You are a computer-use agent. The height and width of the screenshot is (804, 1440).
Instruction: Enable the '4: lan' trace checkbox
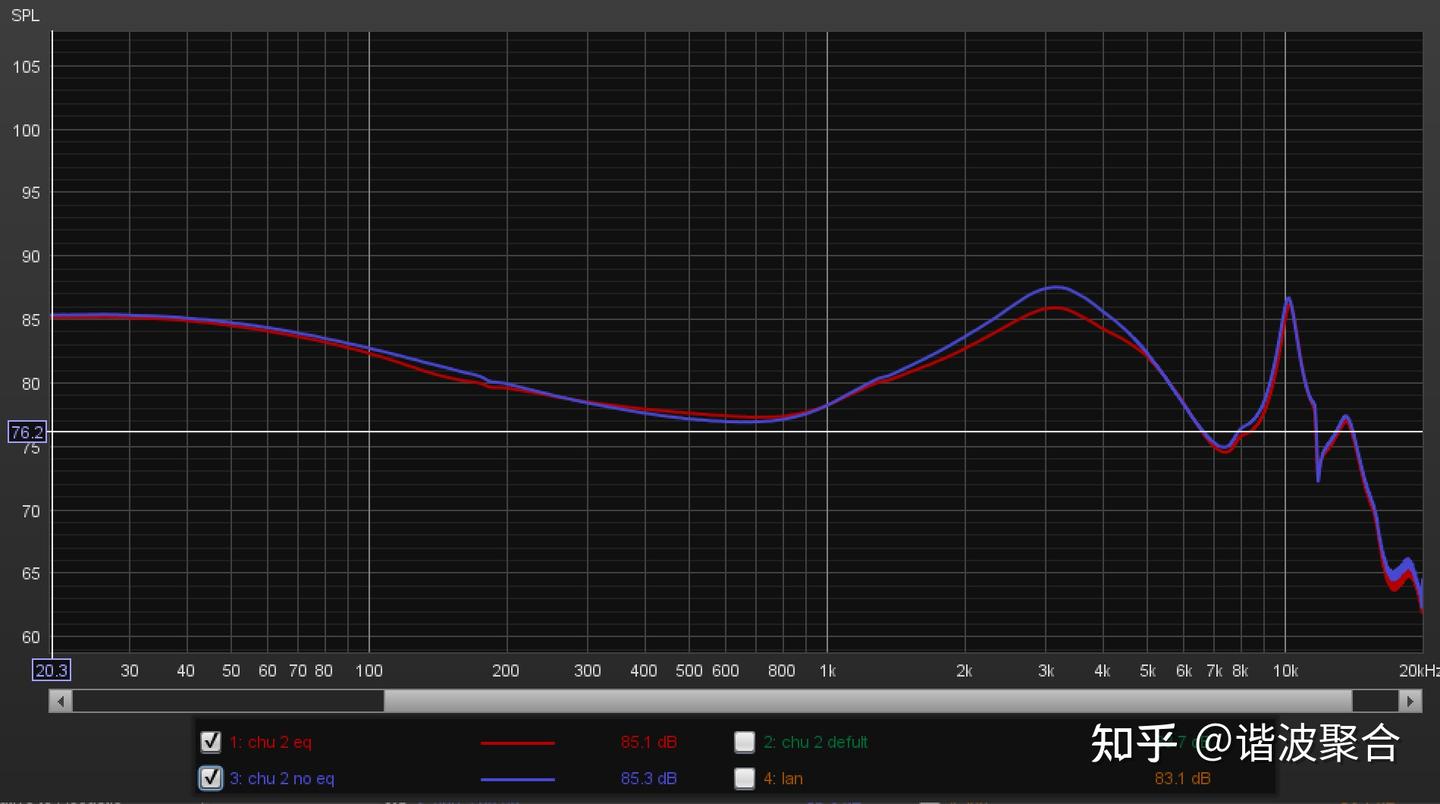pos(744,778)
